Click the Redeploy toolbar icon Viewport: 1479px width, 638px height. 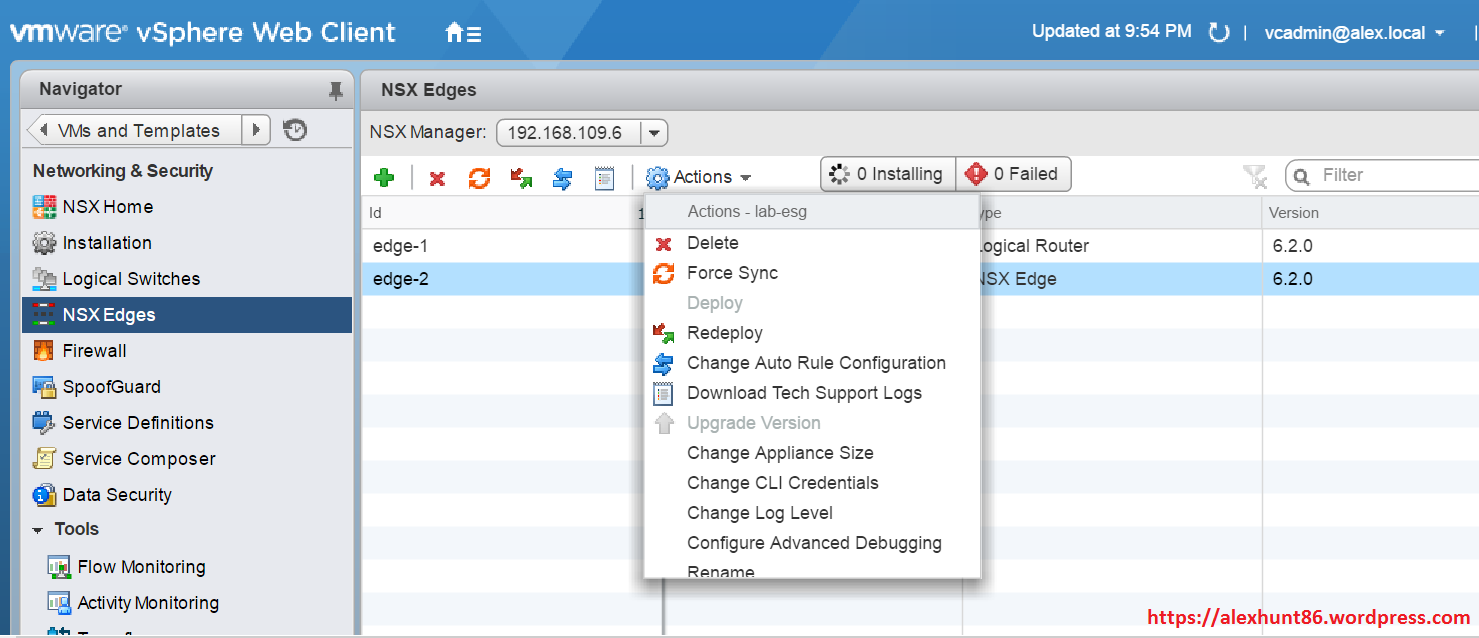point(521,178)
